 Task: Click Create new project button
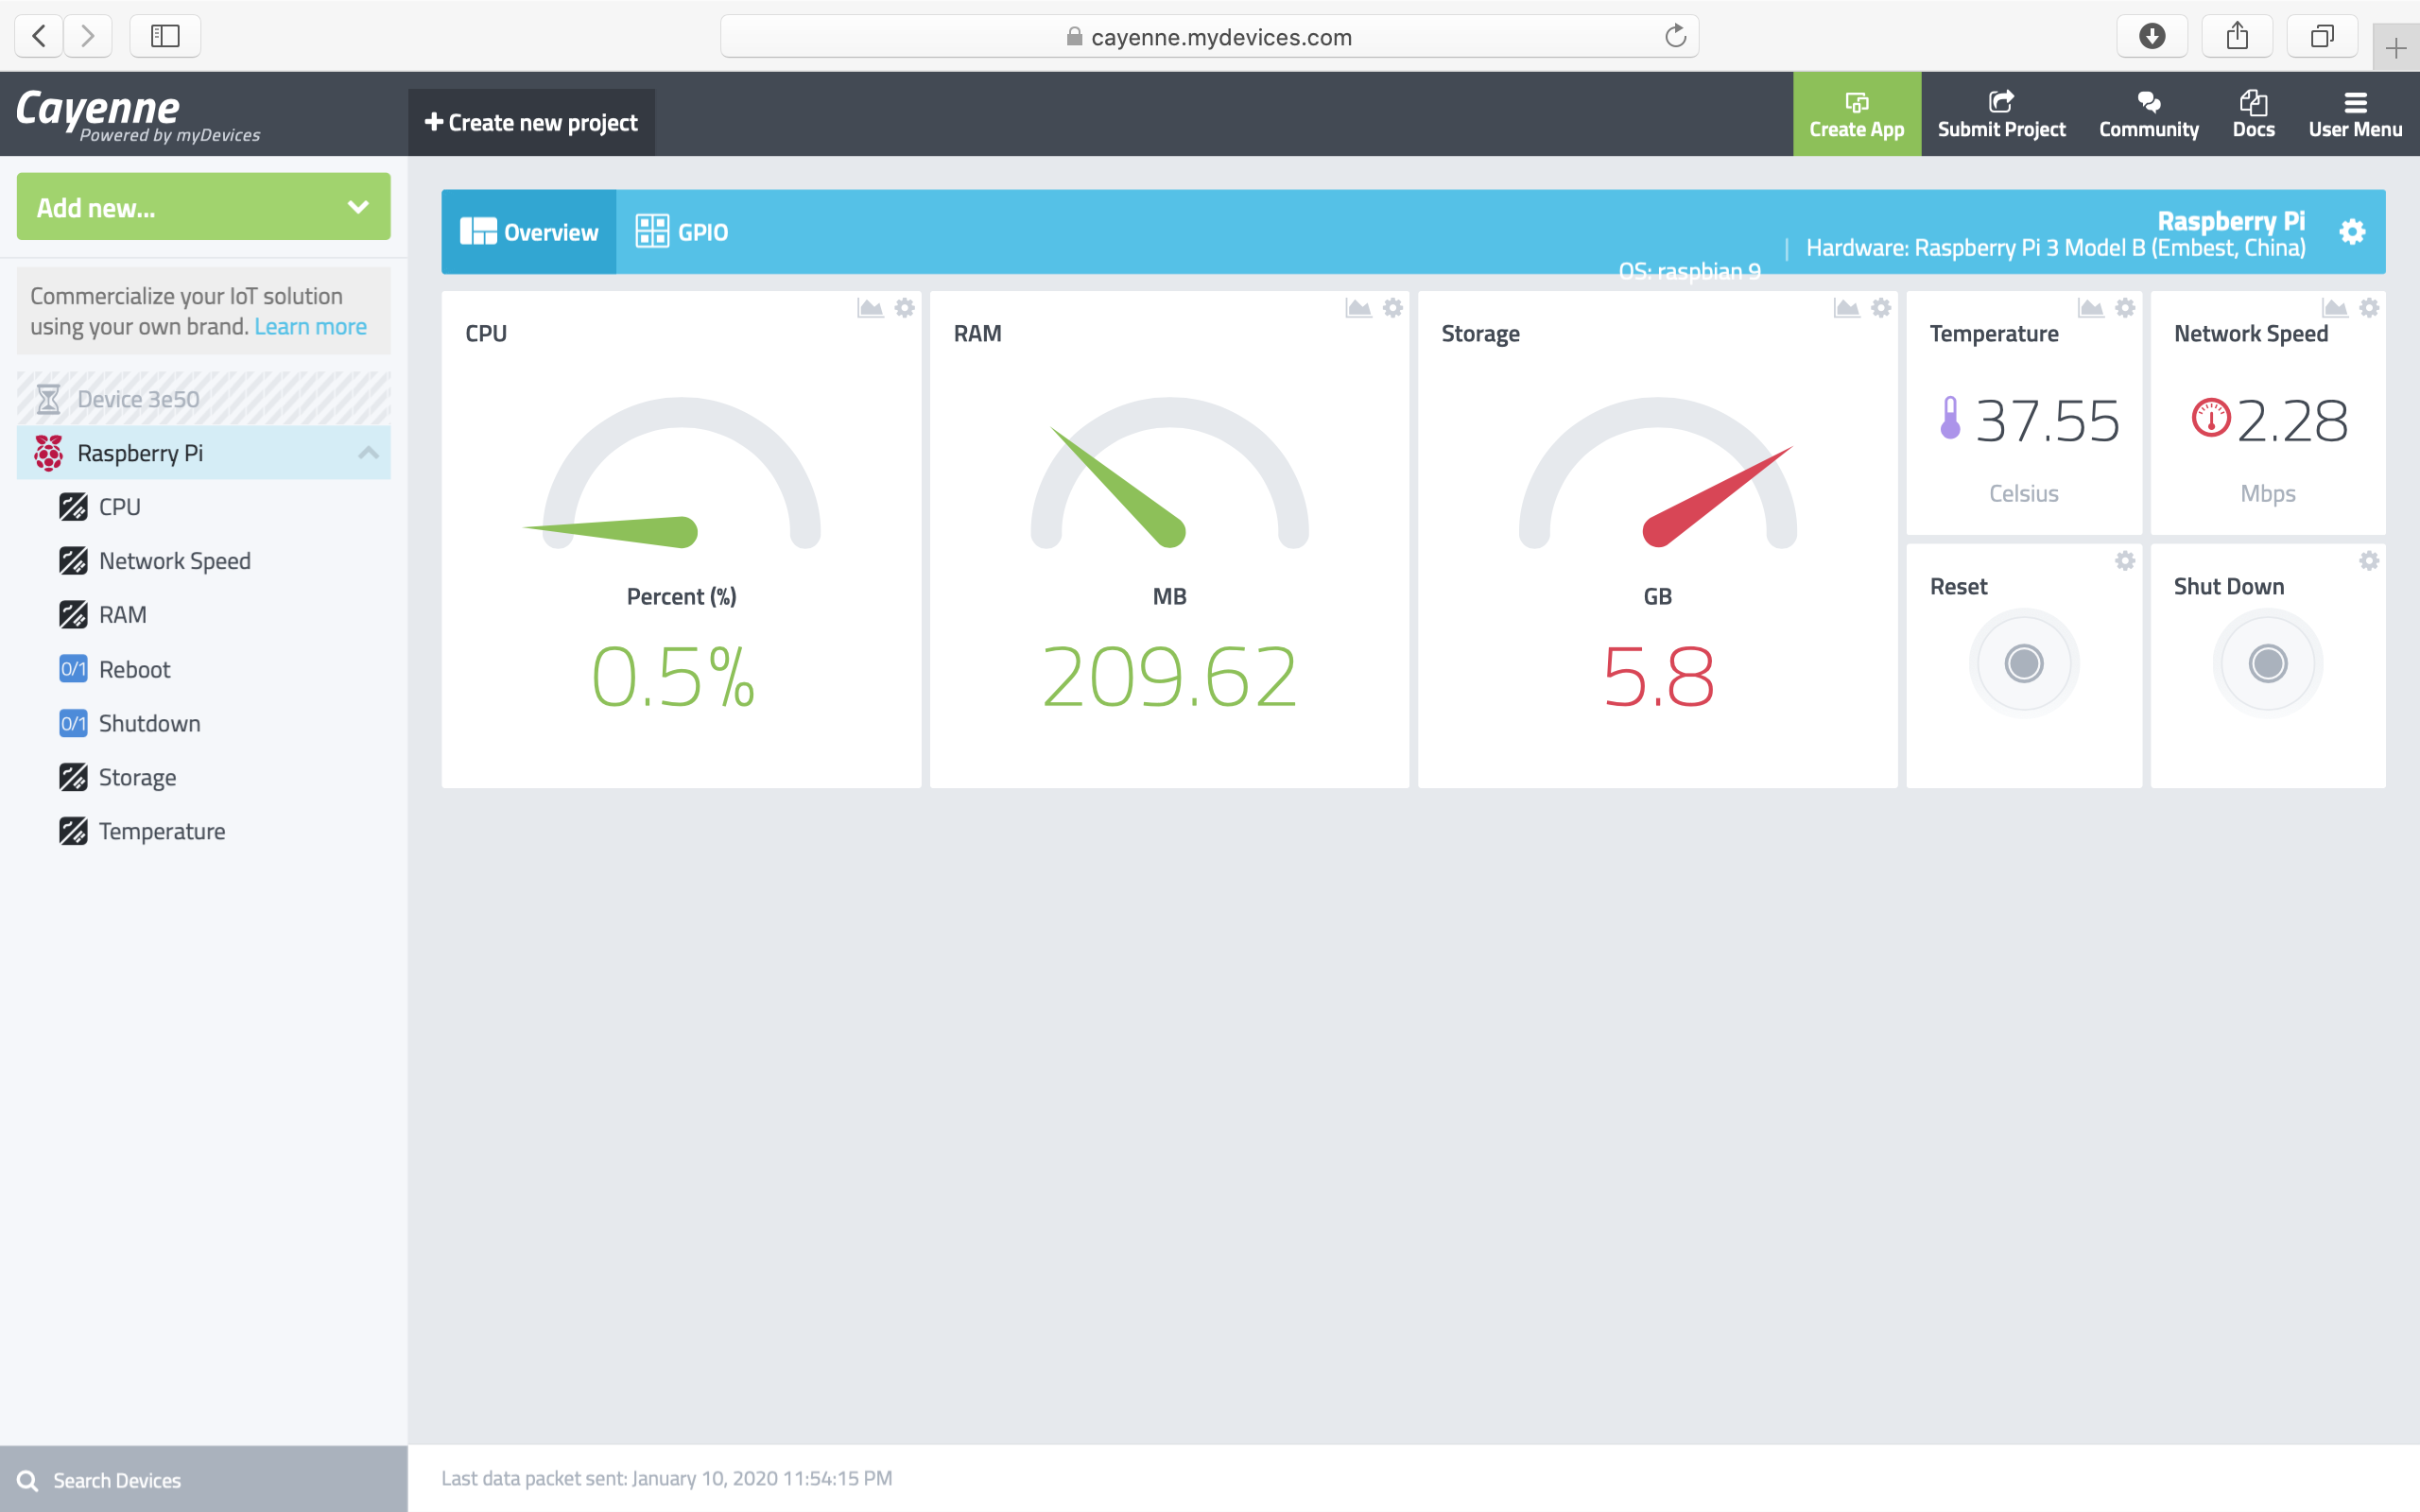[x=531, y=122]
